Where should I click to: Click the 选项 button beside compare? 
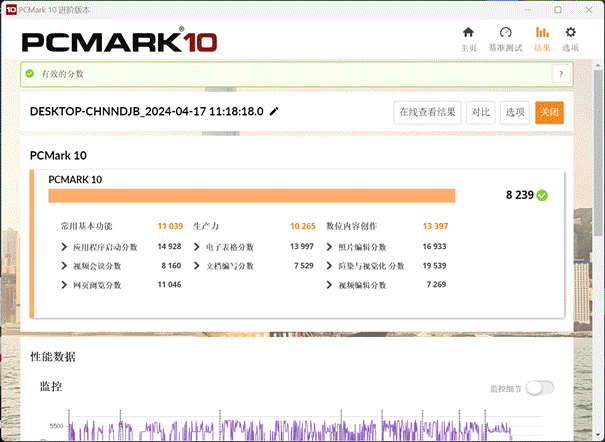[x=514, y=112]
